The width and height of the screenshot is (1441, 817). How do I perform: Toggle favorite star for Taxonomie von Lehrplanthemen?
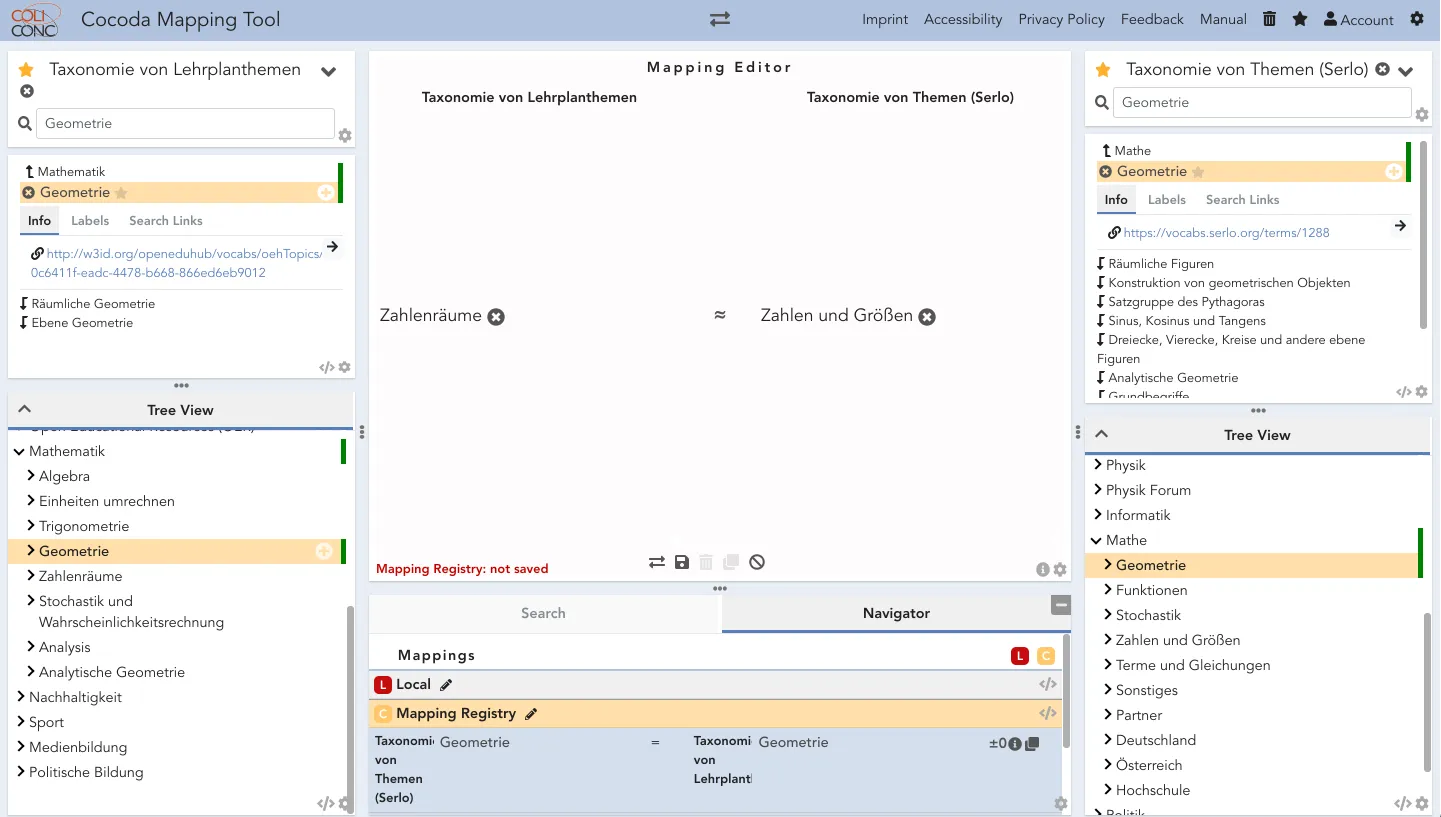[27, 70]
